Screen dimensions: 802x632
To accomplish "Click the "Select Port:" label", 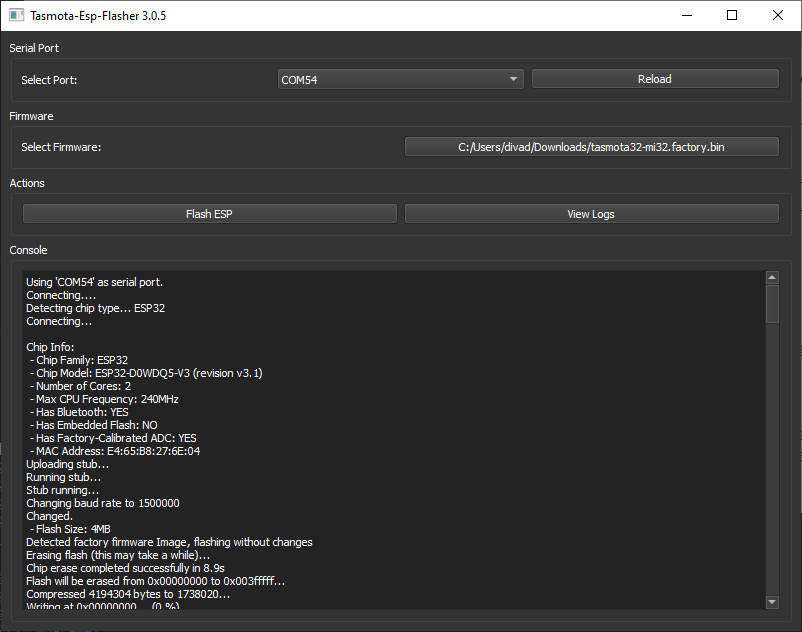I will (49, 80).
